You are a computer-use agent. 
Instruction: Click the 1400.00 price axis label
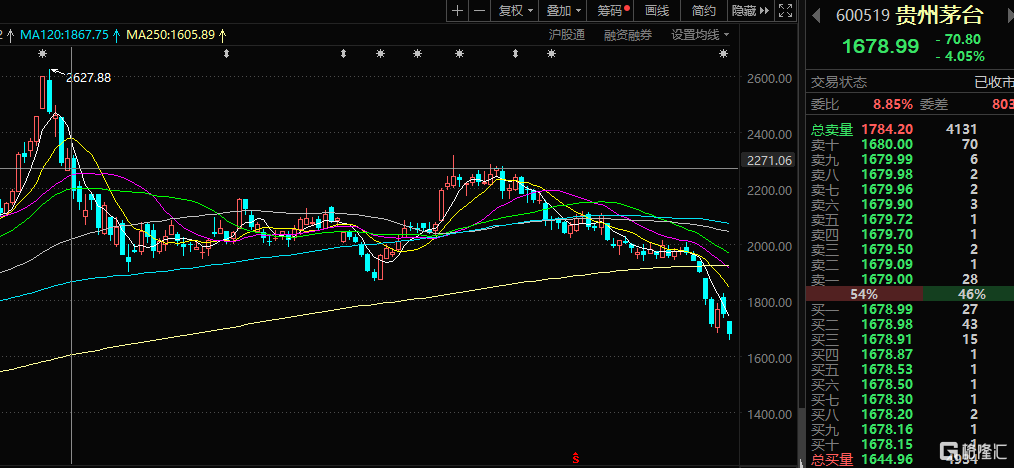pyautogui.click(x=769, y=414)
